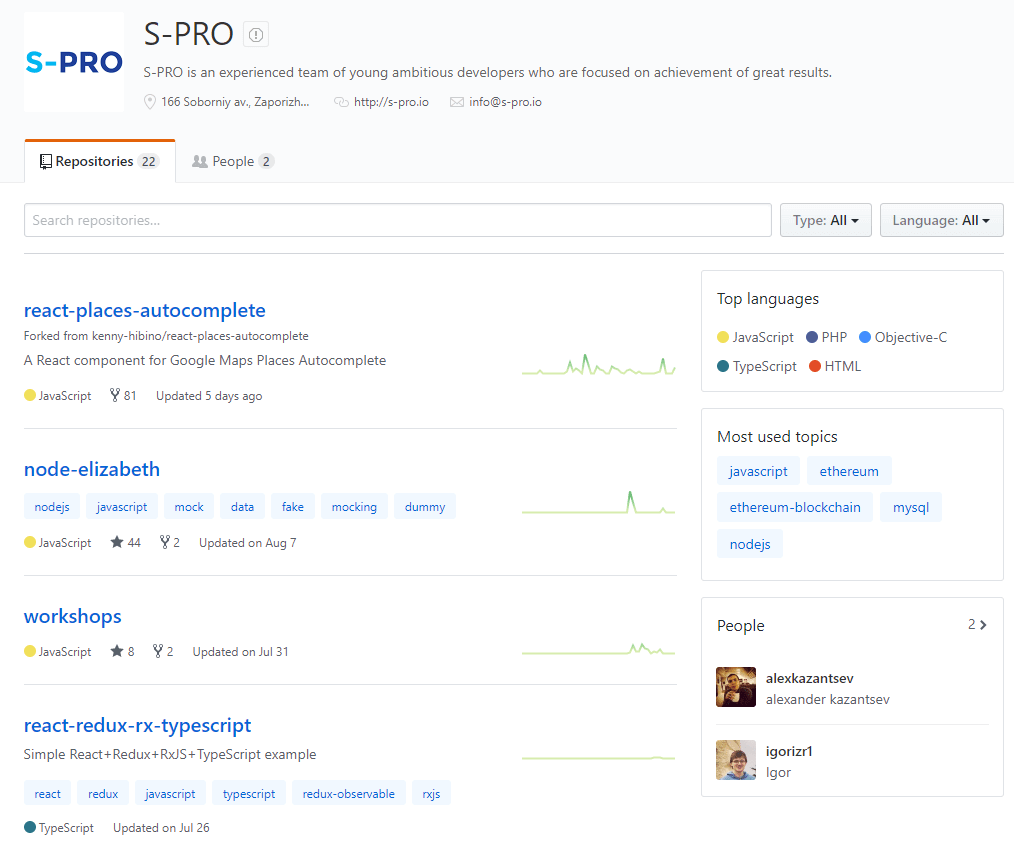Select the Repositories tab
The height and width of the screenshot is (850, 1014).
click(99, 162)
